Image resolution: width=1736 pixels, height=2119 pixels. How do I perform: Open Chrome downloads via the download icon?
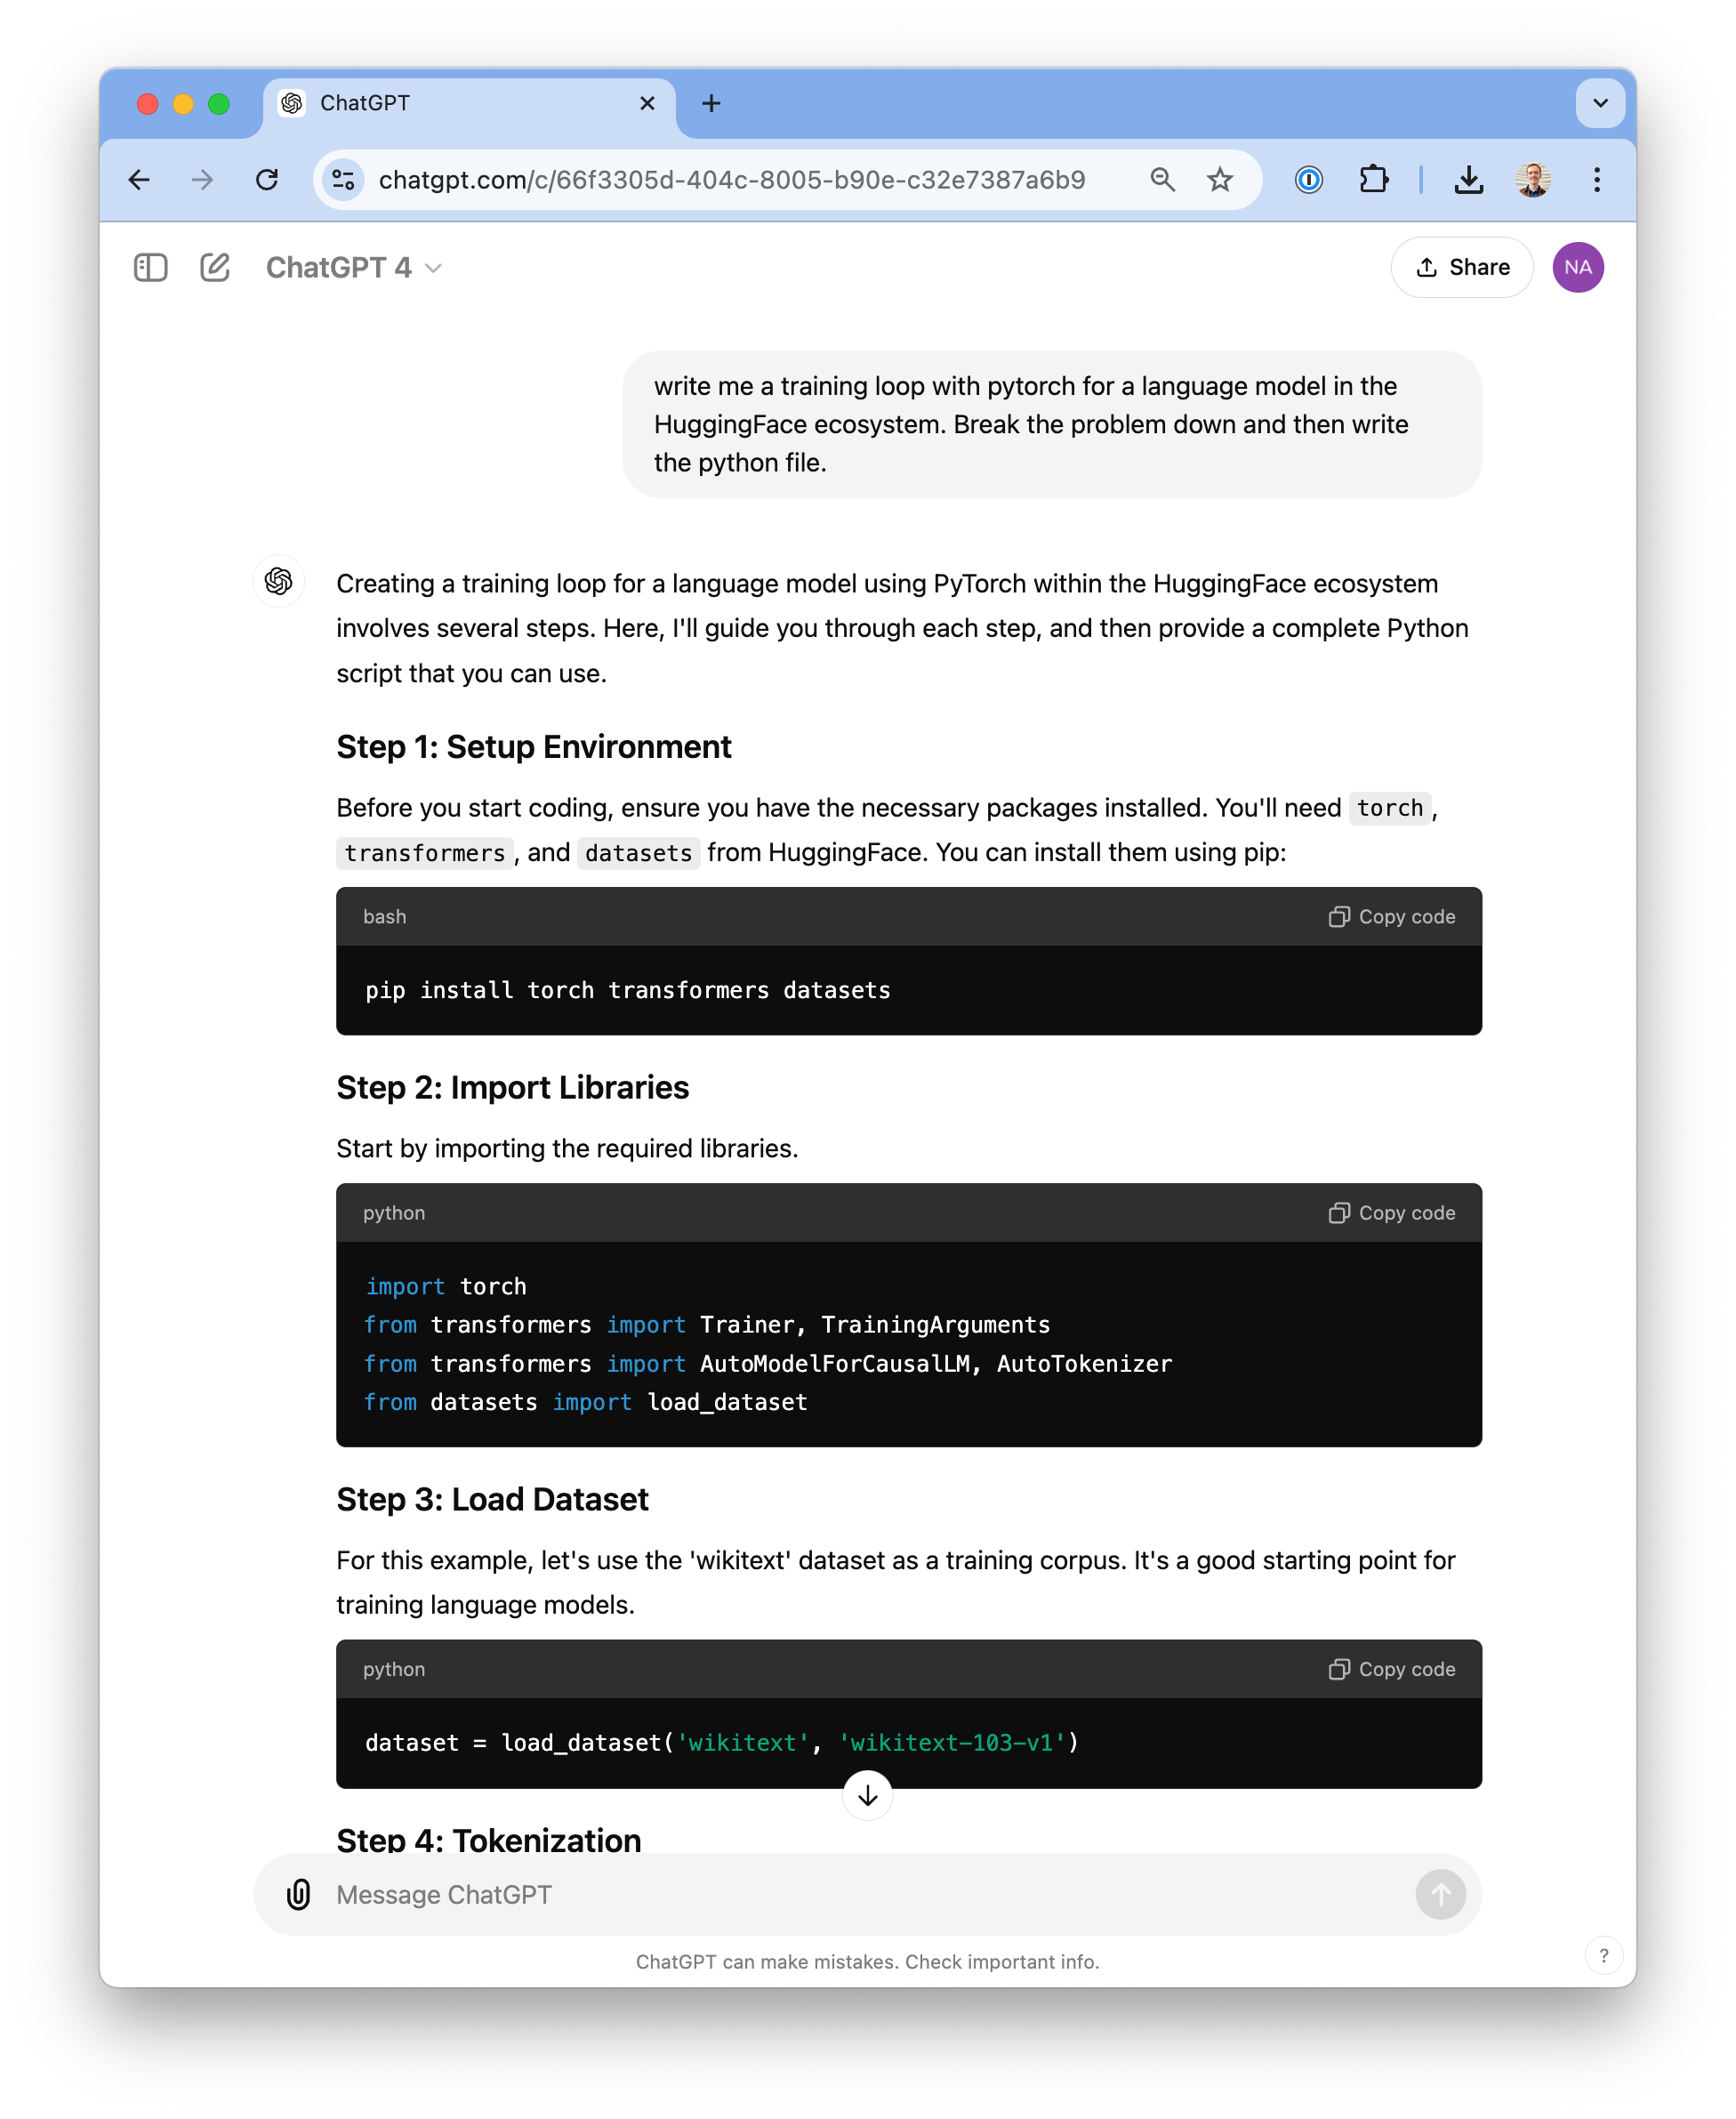[x=1469, y=179]
